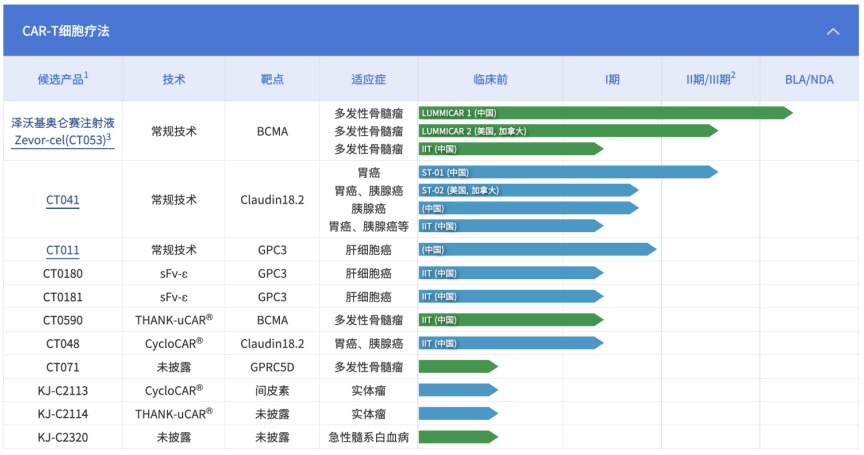Open the 泽沃基奥仑赛注射液 Zevor-cel(CT053) link

click(x=62, y=131)
